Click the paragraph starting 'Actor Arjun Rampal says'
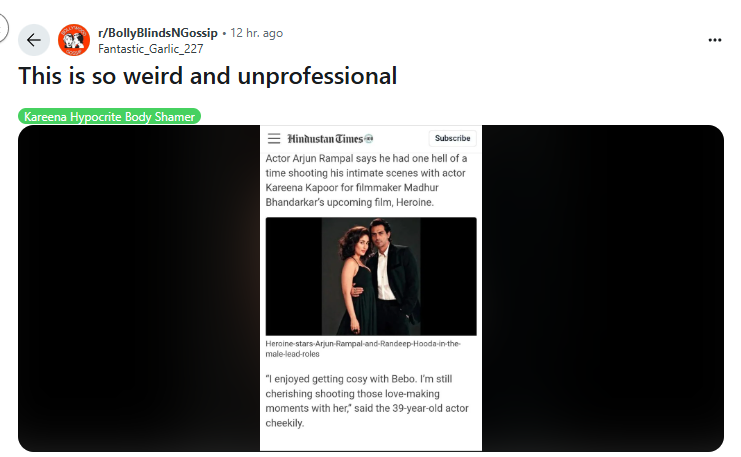 click(366, 180)
